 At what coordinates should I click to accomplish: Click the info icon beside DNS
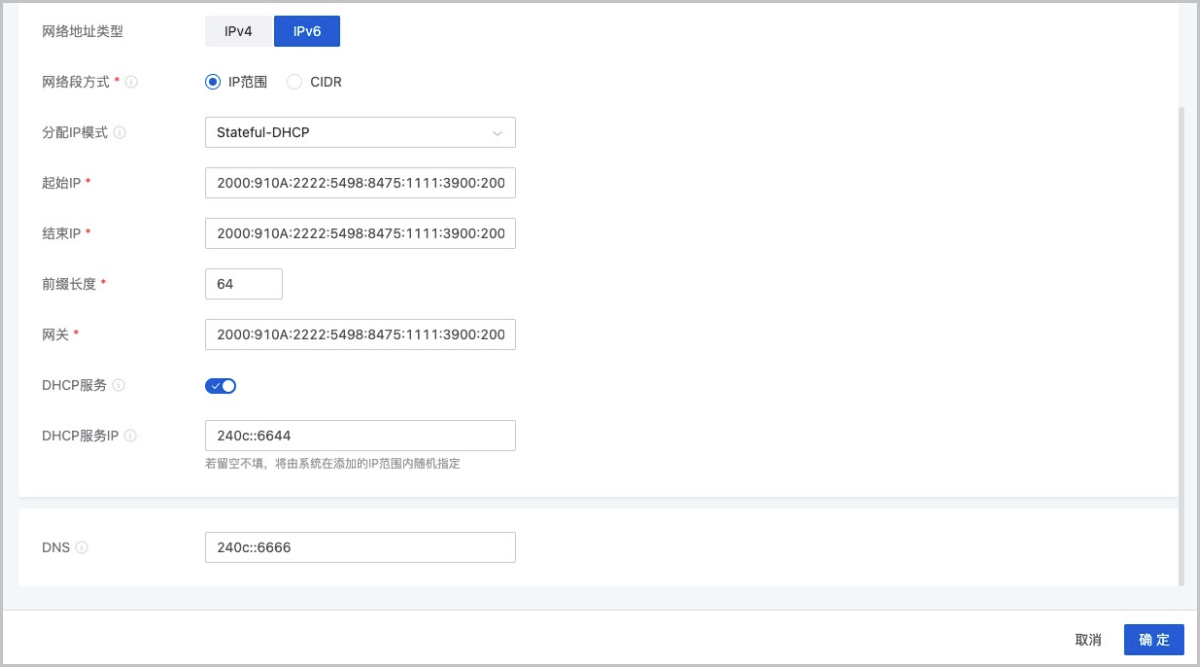click(82, 547)
